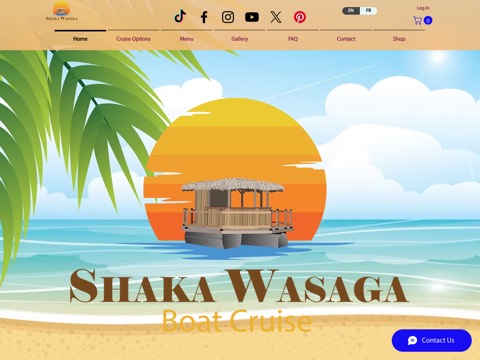Open the Menu page link
The image size is (480, 360).
pos(187,39)
